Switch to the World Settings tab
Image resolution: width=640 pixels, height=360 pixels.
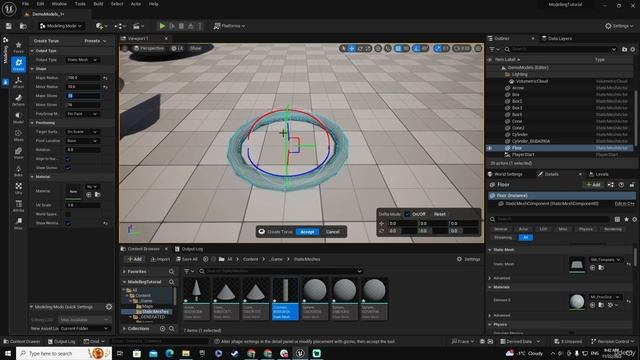pyautogui.click(x=505, y=174)
